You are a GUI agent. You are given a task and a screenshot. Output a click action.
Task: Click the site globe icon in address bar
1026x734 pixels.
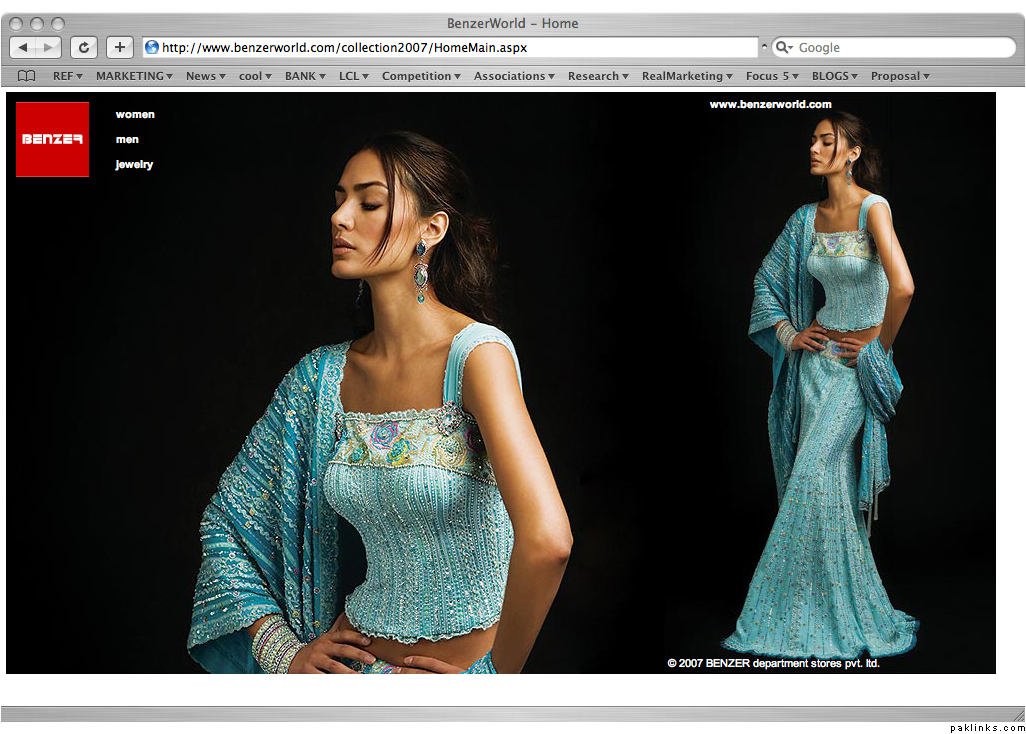152,47
